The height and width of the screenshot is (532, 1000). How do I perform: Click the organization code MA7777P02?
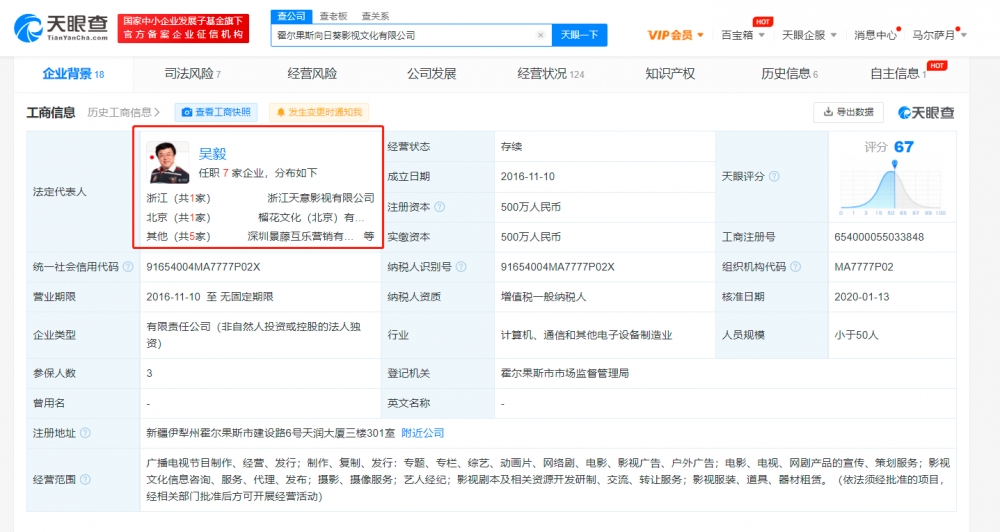pyautogui.click(x=864, y=267)
